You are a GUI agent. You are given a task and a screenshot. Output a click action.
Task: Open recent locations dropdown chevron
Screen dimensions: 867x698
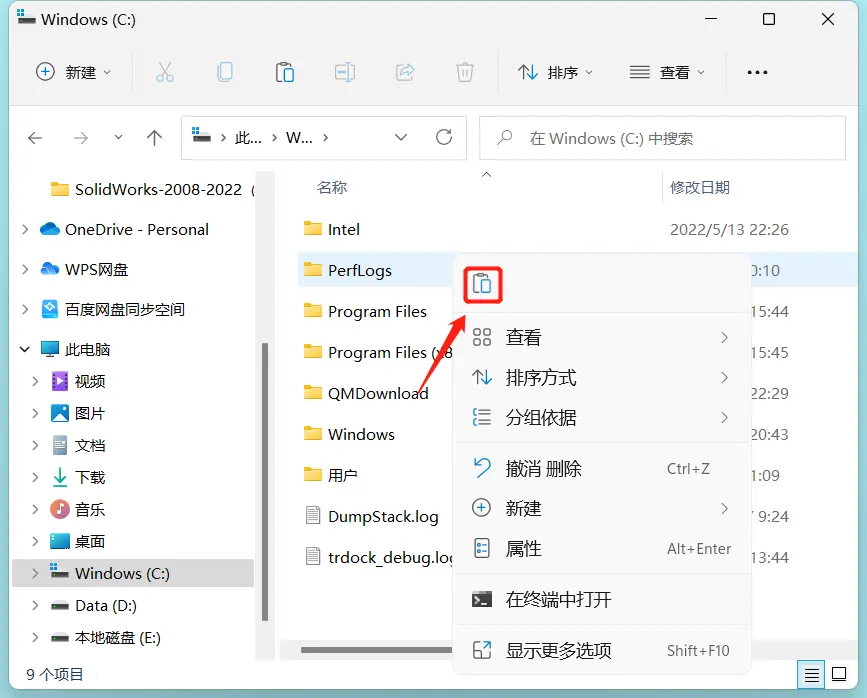(118, 137)
